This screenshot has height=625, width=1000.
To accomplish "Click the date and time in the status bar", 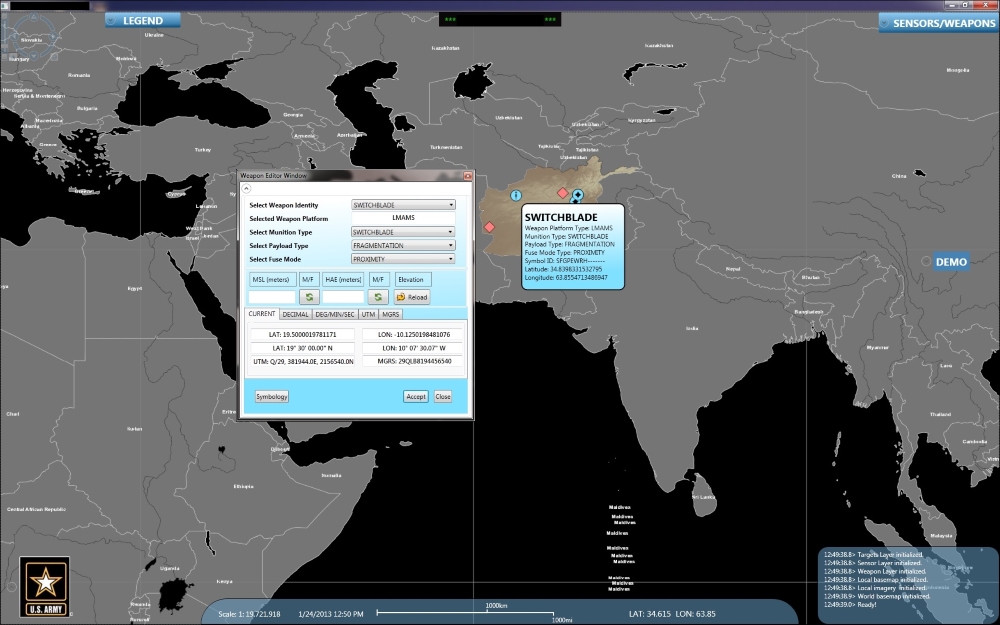I will point(330,614).
